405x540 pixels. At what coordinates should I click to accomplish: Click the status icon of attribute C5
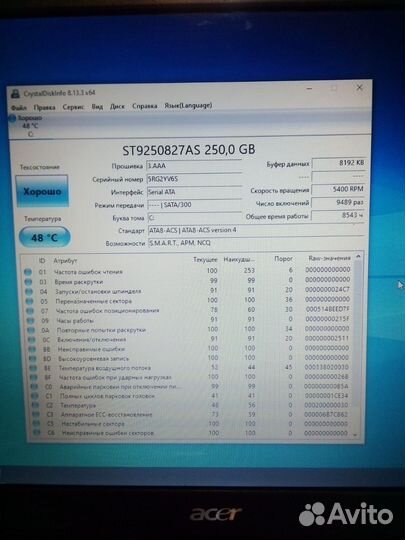36,424
